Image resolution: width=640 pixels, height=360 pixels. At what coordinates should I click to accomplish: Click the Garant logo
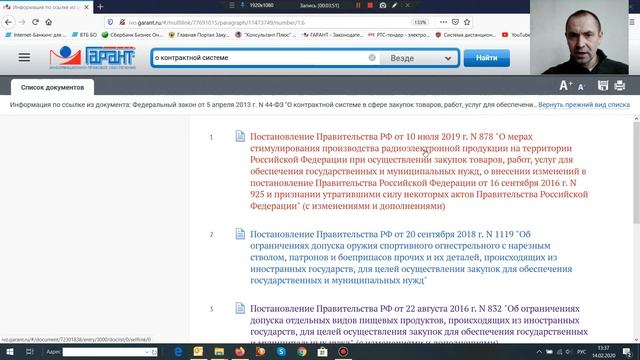[92, 58]
